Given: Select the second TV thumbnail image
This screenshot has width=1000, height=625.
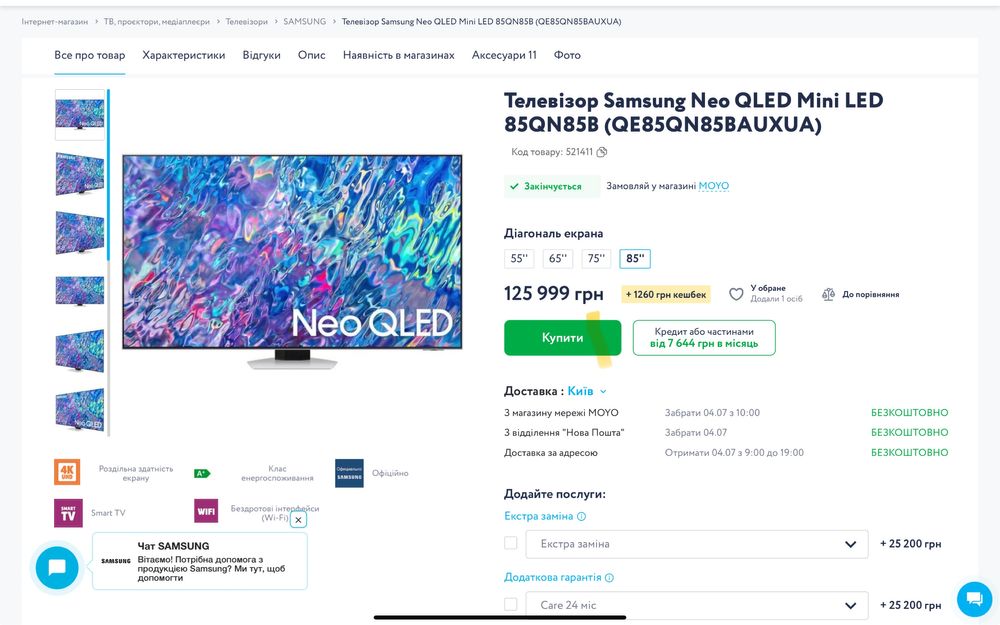Looking at the screenshot, I should [80, 174].
